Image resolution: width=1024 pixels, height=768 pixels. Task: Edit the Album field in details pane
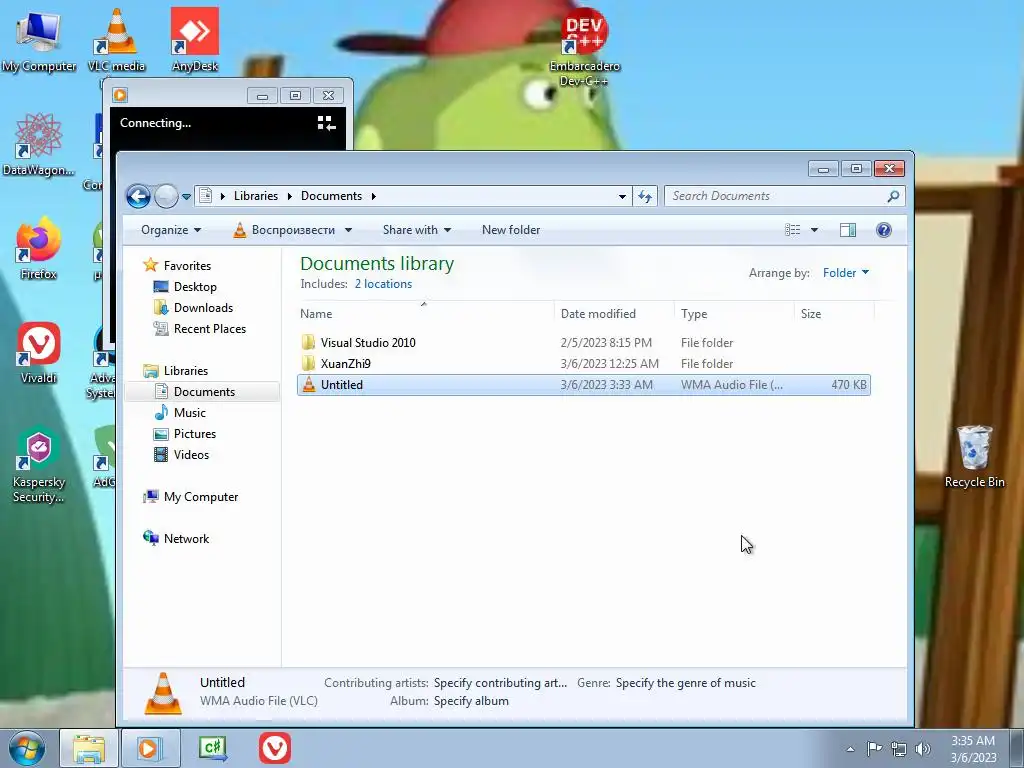[x=471, y=701]
